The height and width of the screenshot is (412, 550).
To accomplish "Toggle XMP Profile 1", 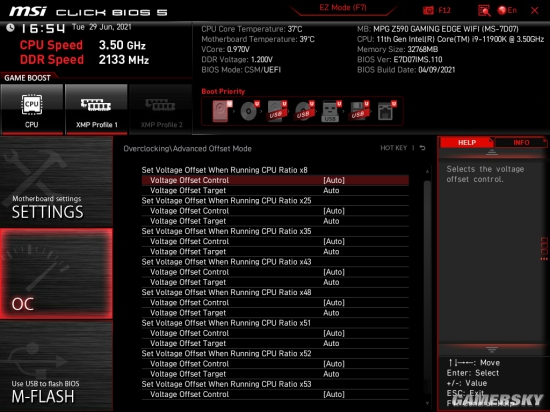I will [x=96, y=109].
